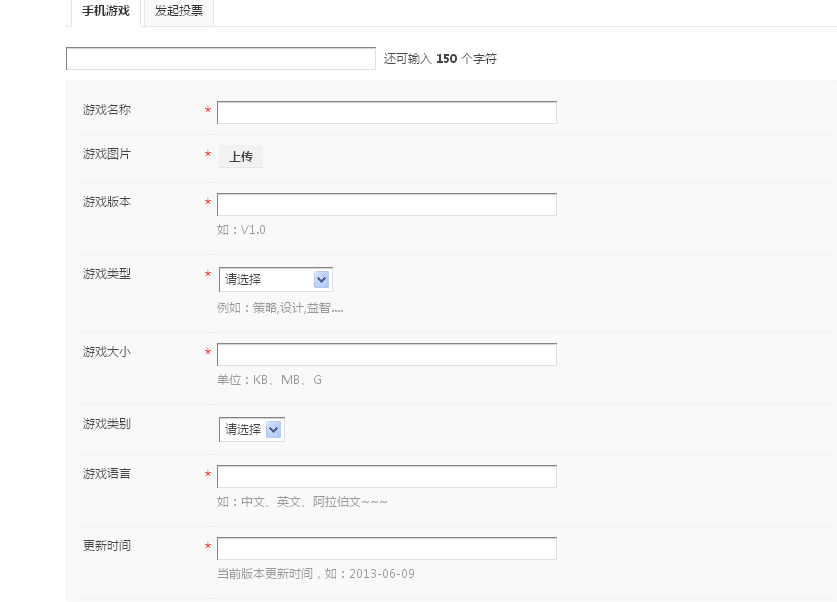The width and height of the screenshot is (837, 602).
Task: Click inside the 游戏大小 input field
Action: [386, 354]
